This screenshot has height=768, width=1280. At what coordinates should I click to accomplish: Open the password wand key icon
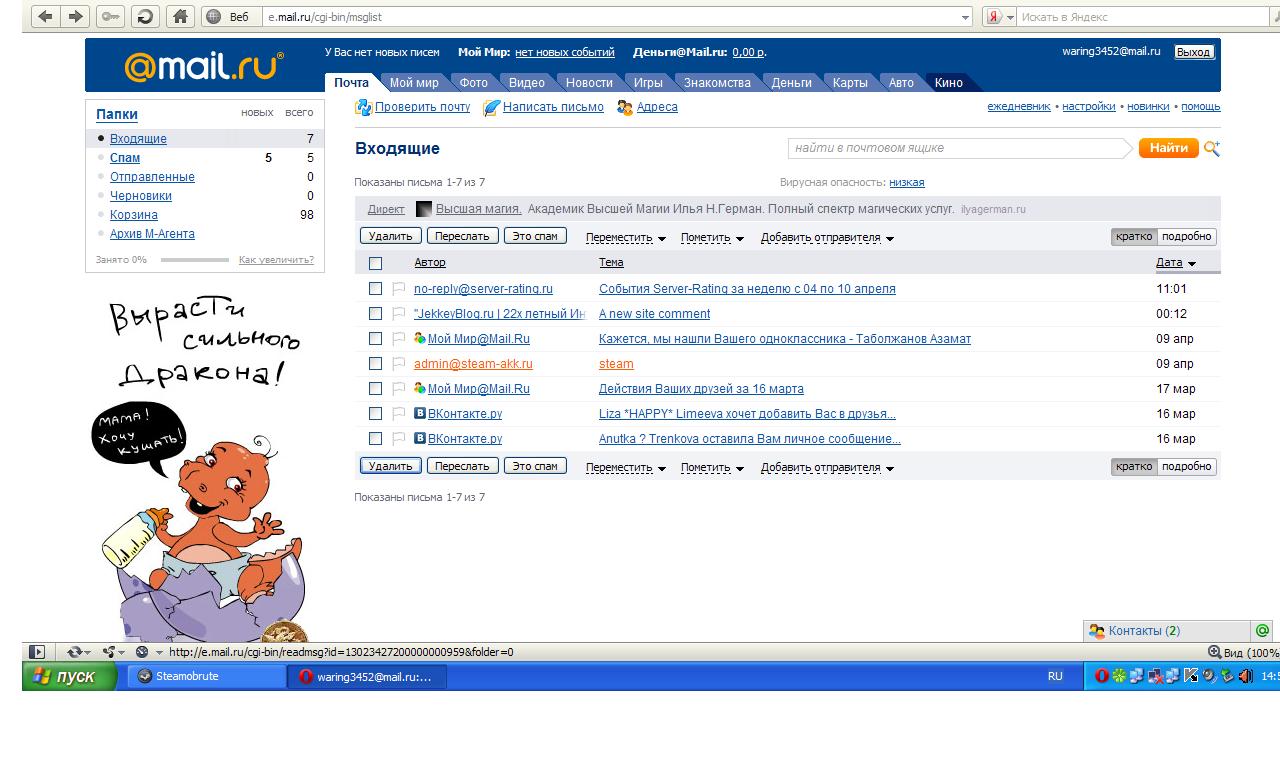tap(110, 16)
